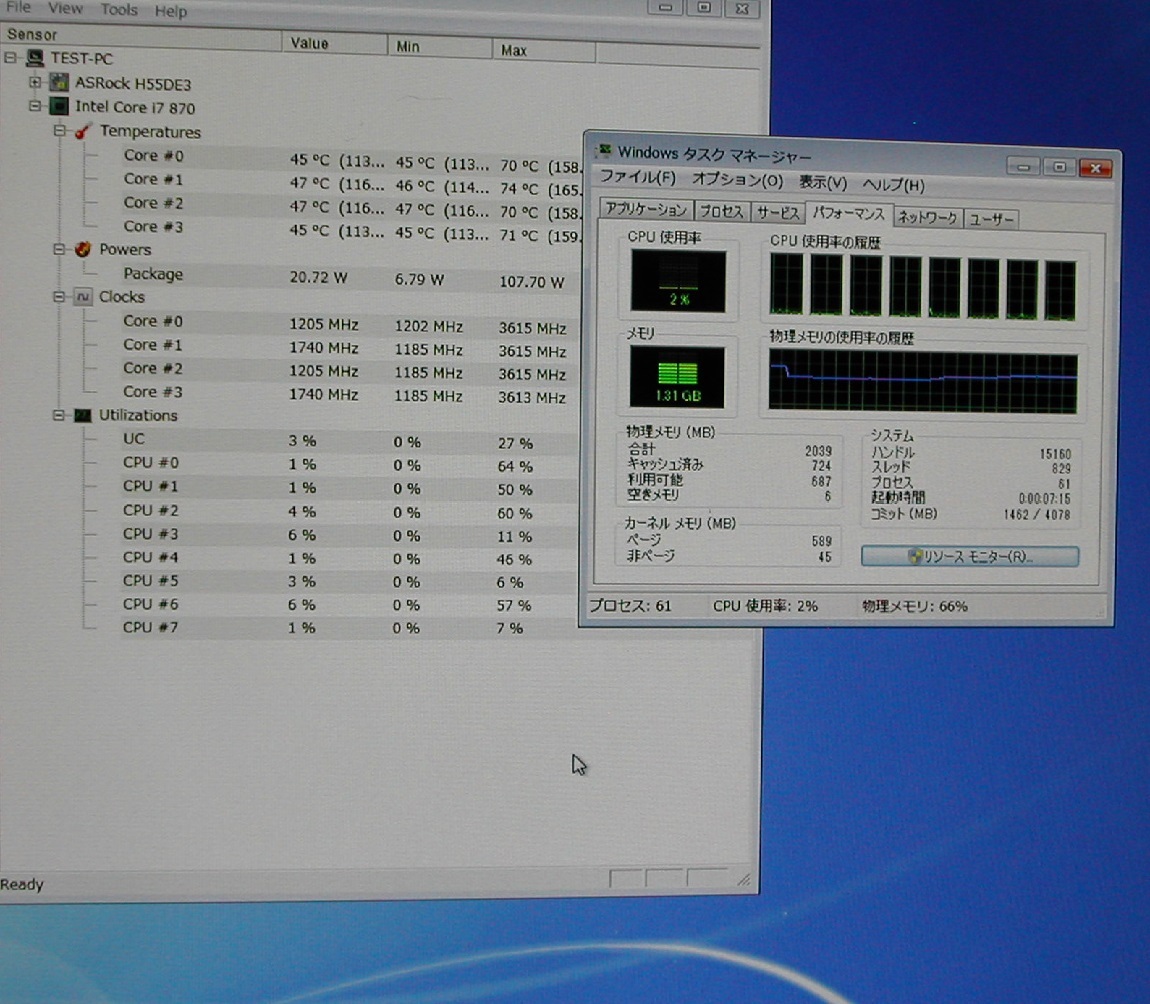
Task: Open Task Manager ヘルプ(H) menu
Action: pyautogui.click(x=893, y=185)
